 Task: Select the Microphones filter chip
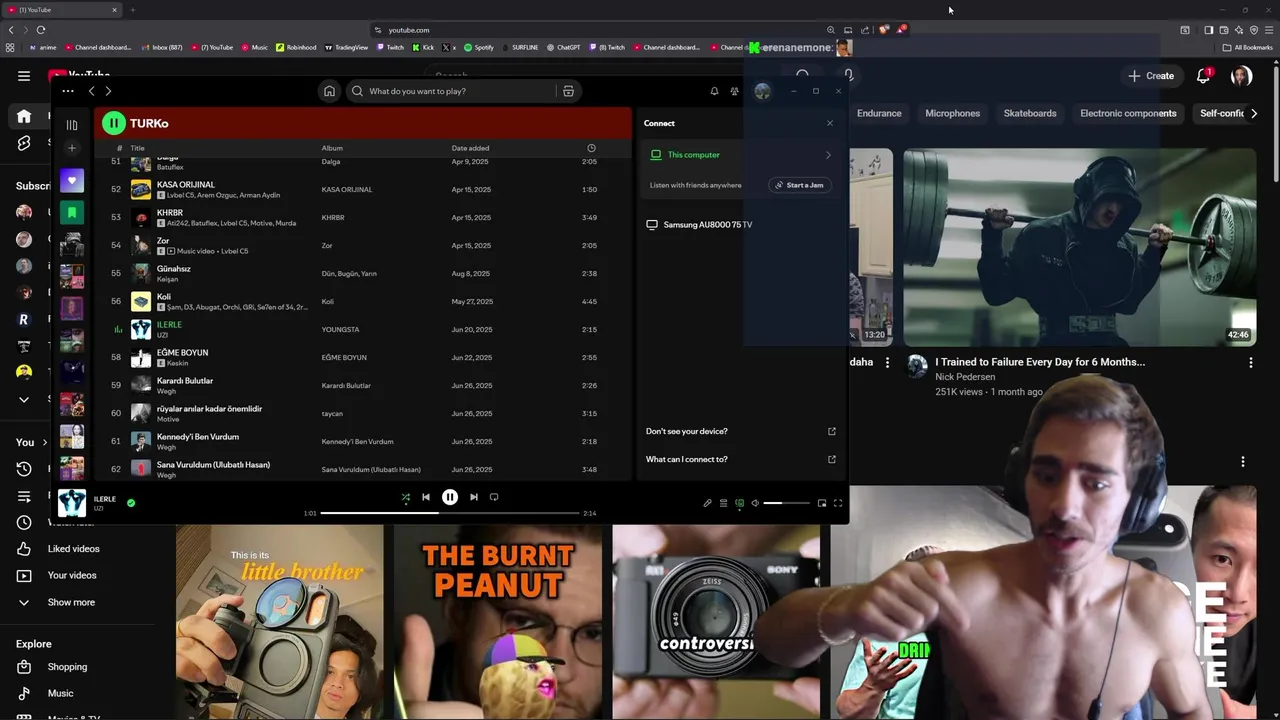click(x=952, y=113)
